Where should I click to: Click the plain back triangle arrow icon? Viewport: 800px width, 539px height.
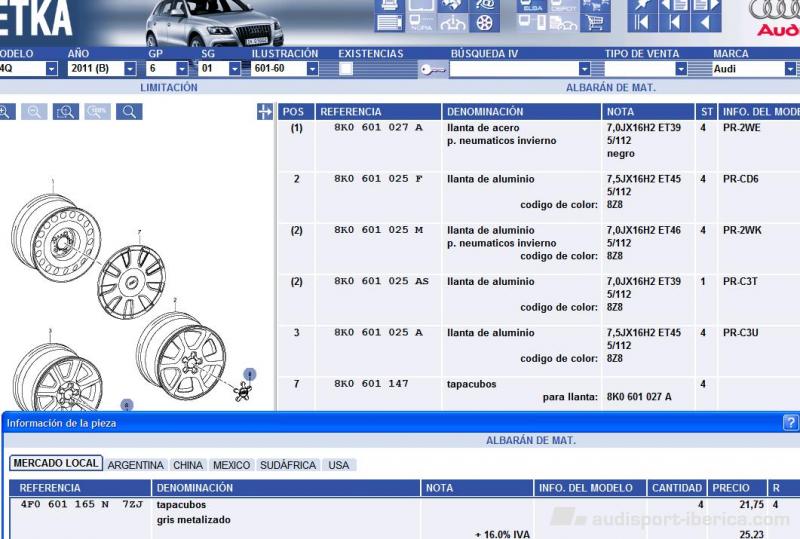706,23
